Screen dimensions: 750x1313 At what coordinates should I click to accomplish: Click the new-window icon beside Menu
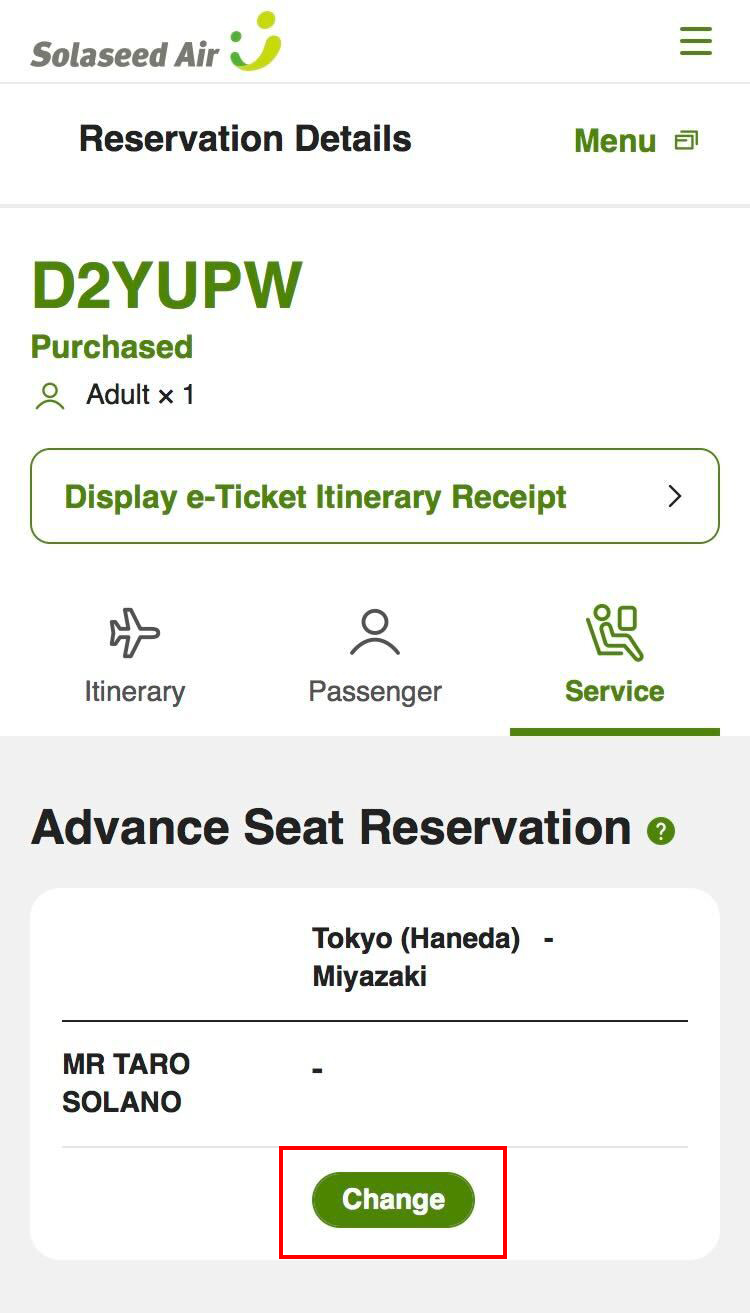(x=686, y=141)
